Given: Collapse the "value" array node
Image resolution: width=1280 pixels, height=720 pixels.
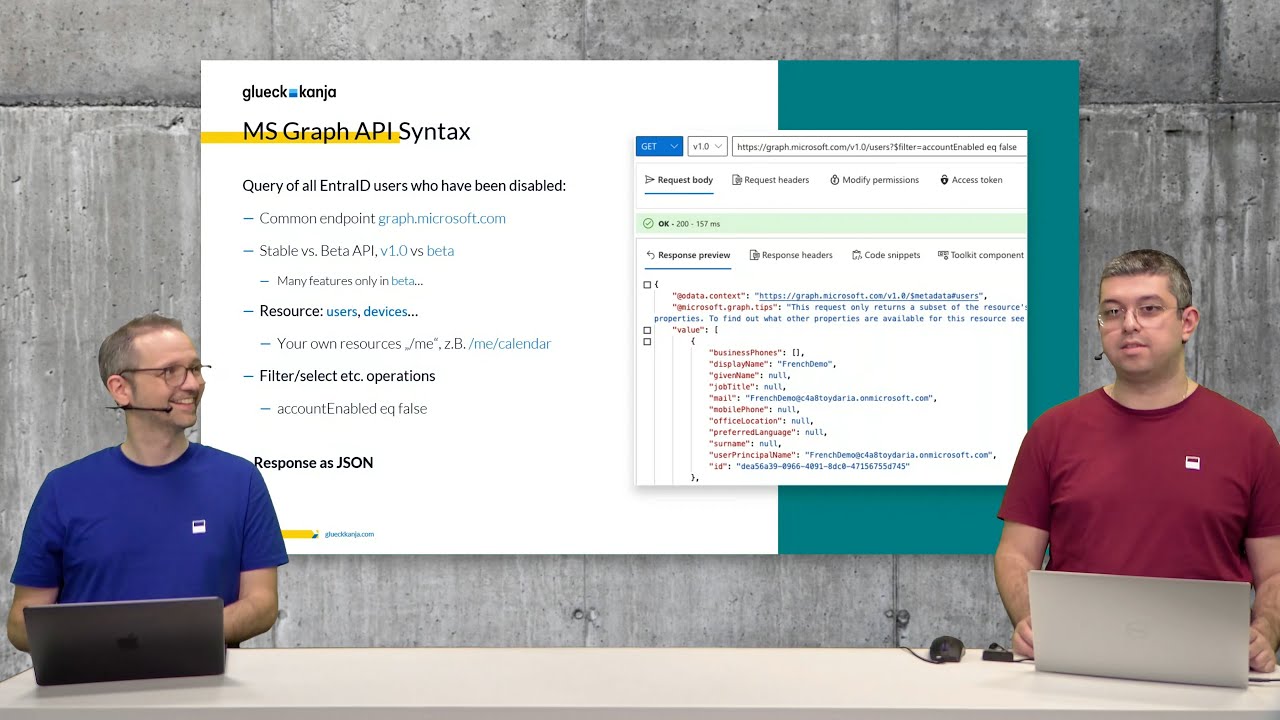Looking at the screenshot, I should pos(647,330).
